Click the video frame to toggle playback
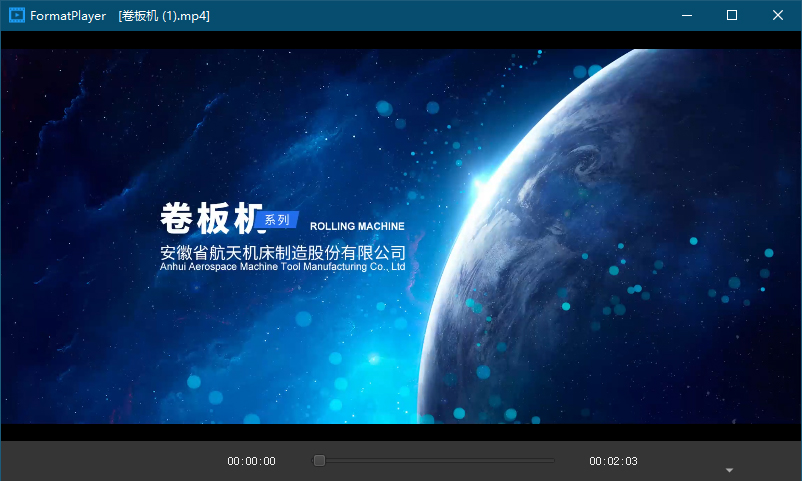This screenshot has width=802, height=481. click(x=401, y=236)
